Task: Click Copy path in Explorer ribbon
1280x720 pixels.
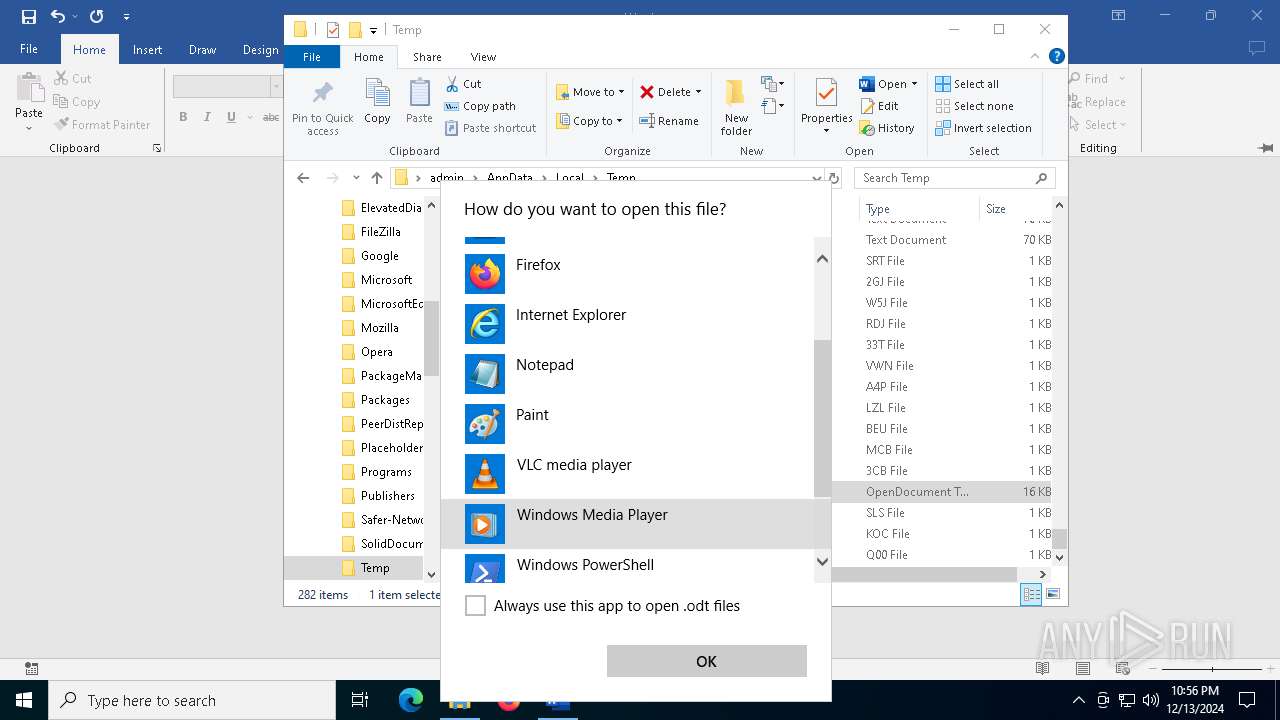Action: [480, 106]
